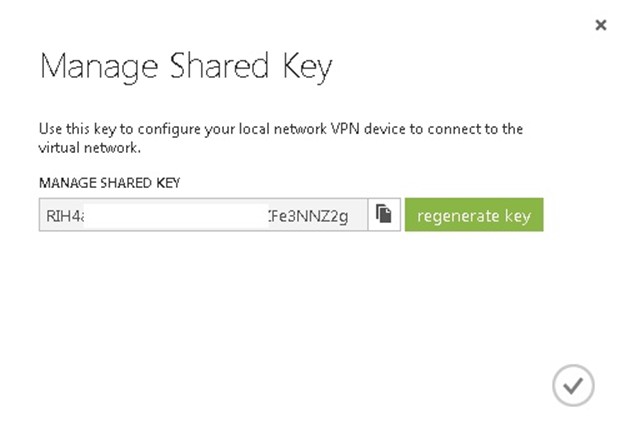Generate a new shared key

pos(474,214)
